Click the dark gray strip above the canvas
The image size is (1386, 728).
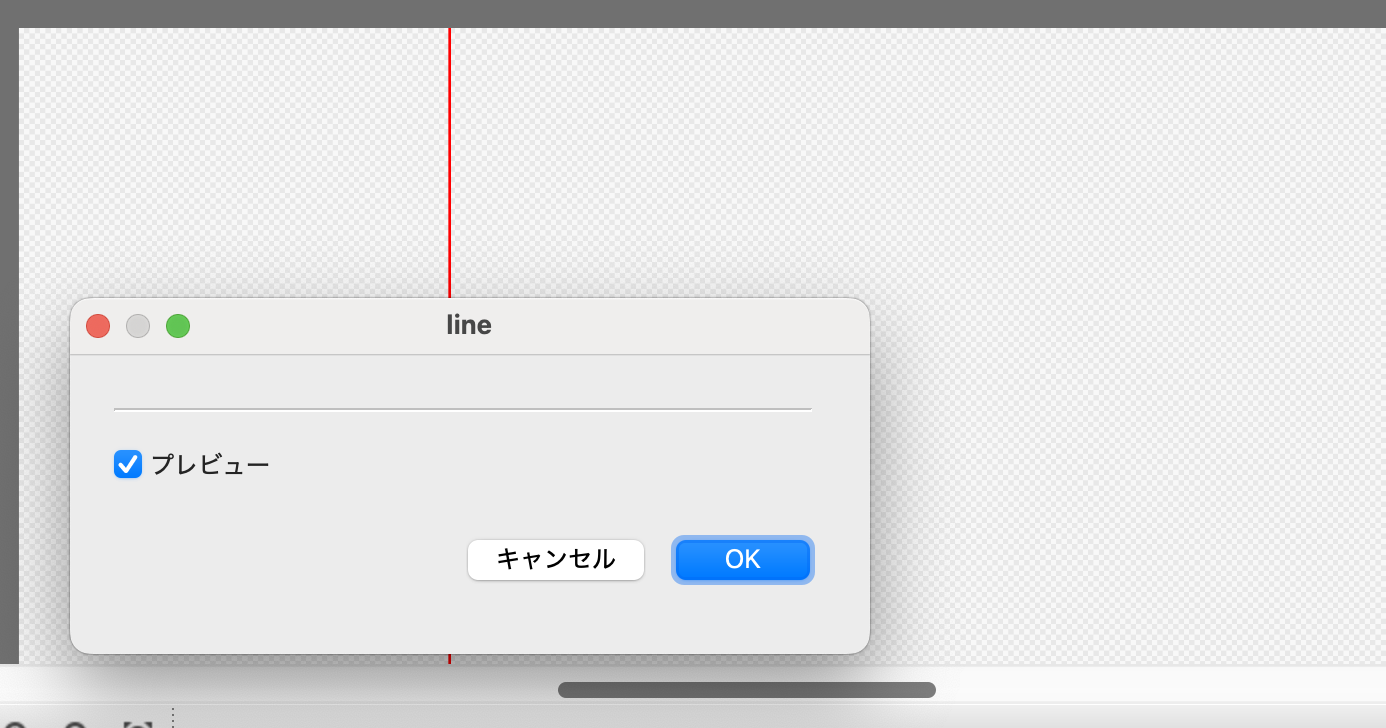click(700, 13)
